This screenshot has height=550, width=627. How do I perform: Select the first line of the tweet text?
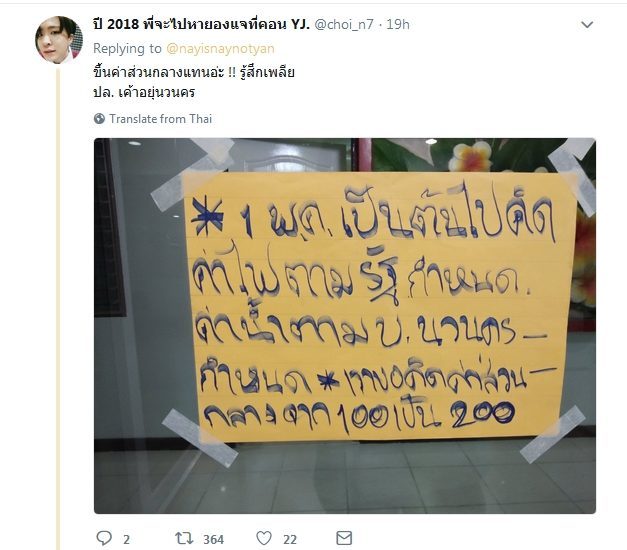[194, 72]
